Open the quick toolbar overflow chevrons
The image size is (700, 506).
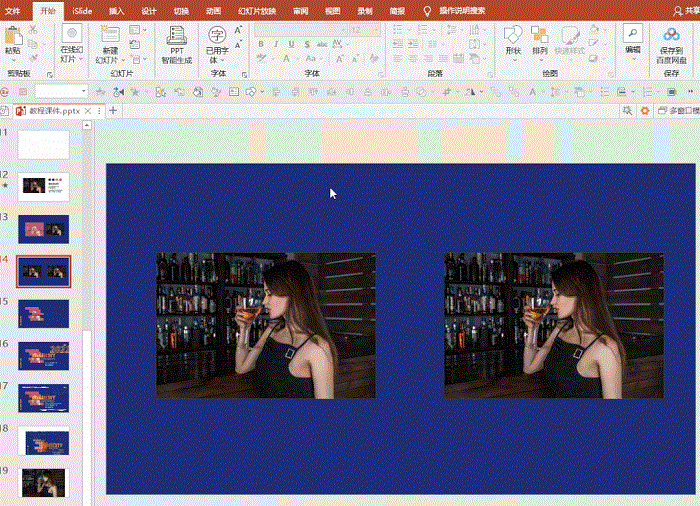(690, 92)
